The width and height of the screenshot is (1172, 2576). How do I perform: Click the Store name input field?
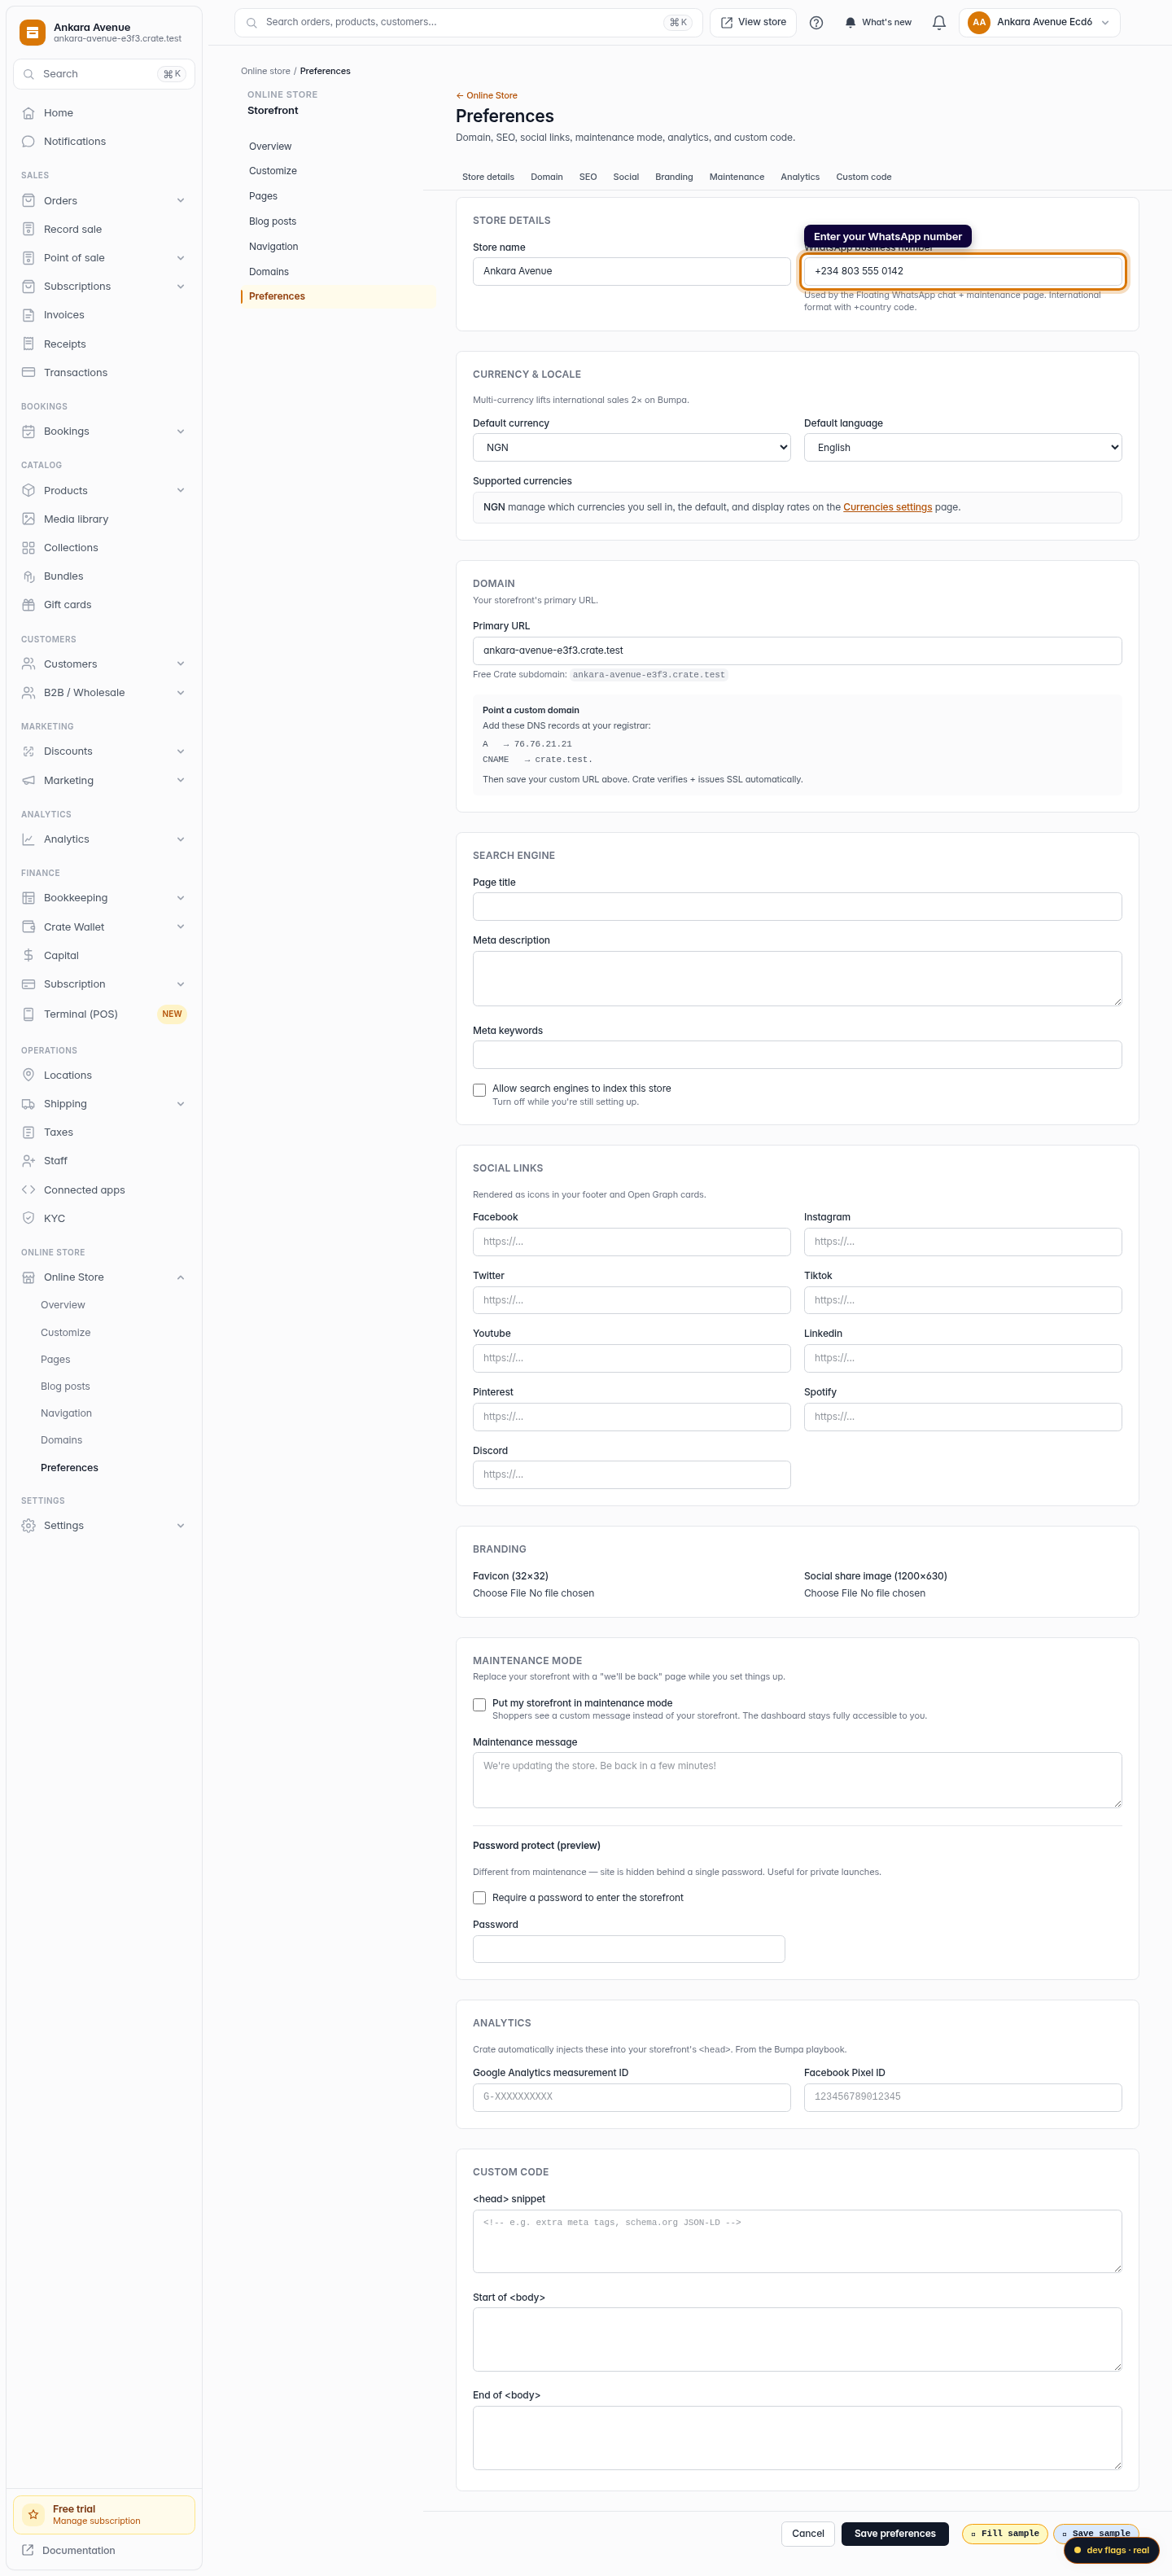coord(632,272)
